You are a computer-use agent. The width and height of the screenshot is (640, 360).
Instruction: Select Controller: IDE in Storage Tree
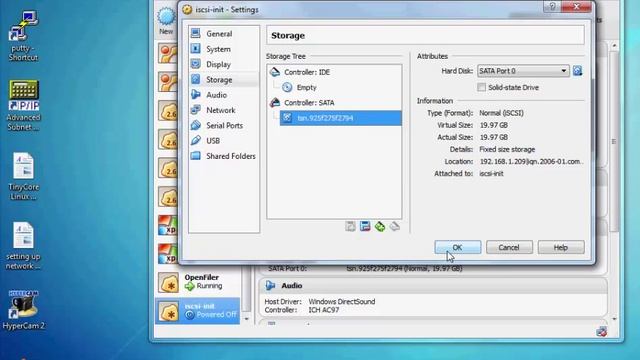pyautogui.click(x=307, y=72)
